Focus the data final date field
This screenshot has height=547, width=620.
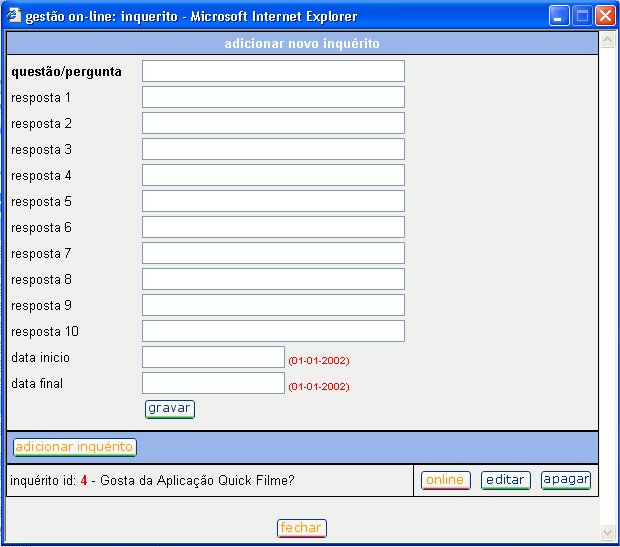[213, 383]
